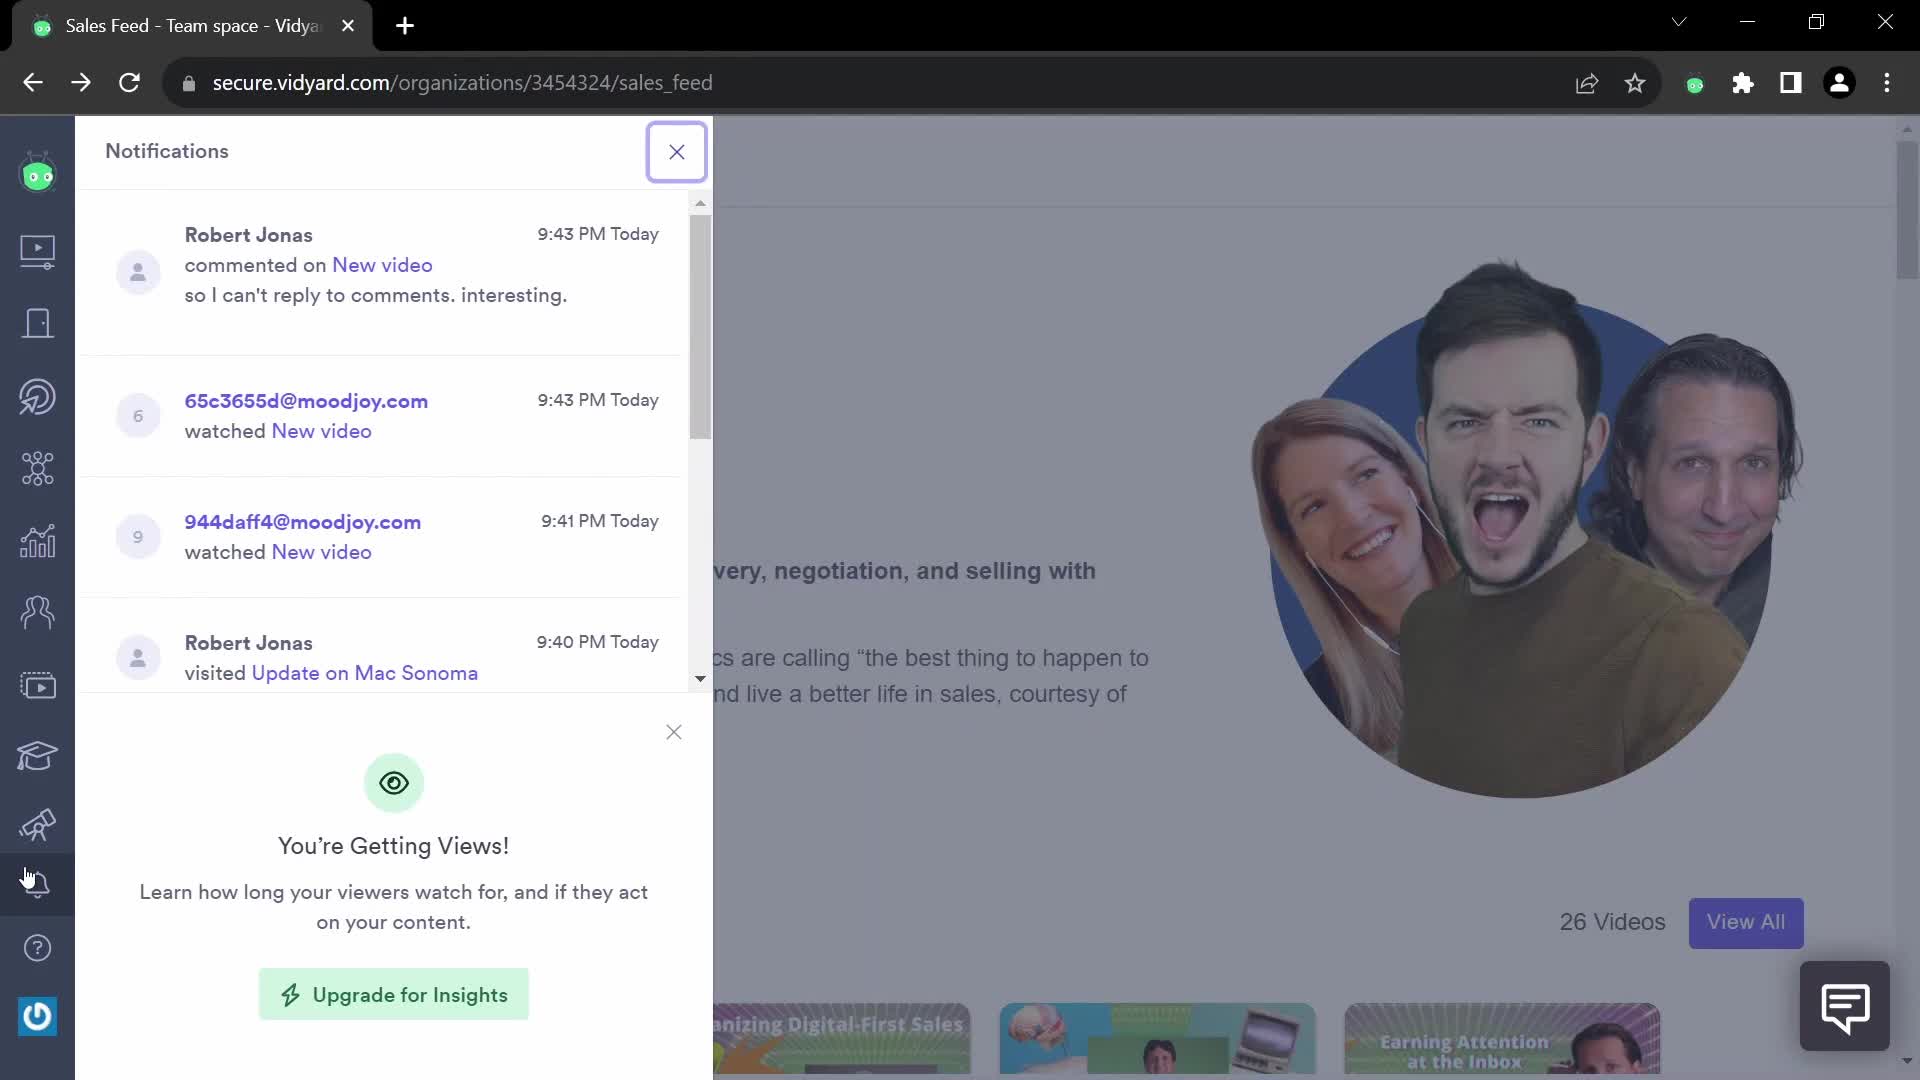
Task: Close the Notifications panel
Action: tap(677, 152)
